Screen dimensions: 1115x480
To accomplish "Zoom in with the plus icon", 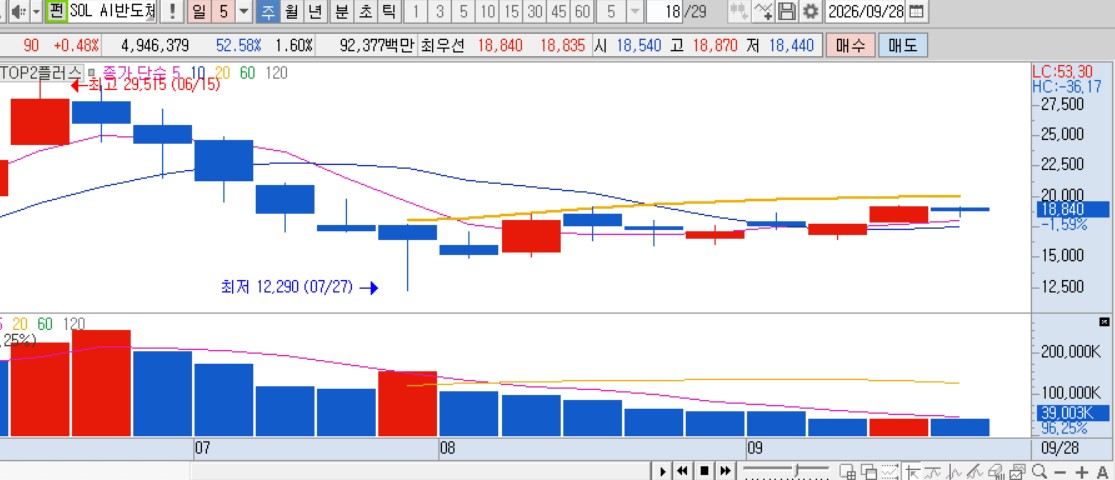I will 1082,471.
